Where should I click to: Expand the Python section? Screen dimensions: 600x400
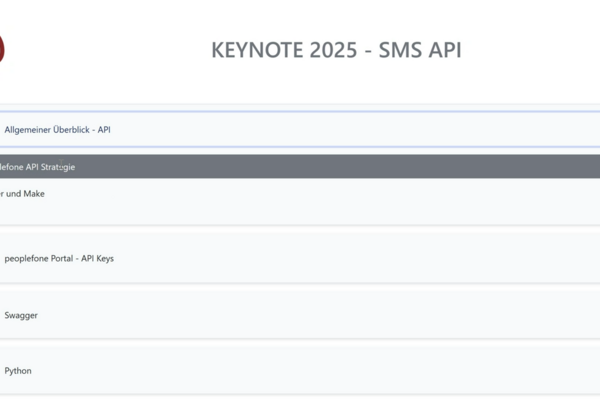point(300,370)
